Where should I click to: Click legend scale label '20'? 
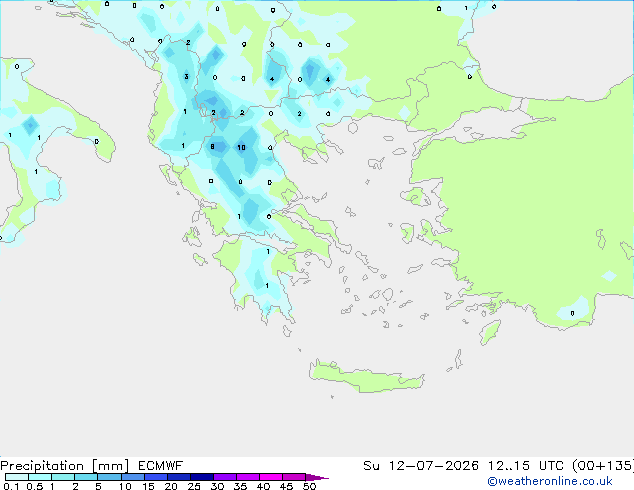[171, 486]
